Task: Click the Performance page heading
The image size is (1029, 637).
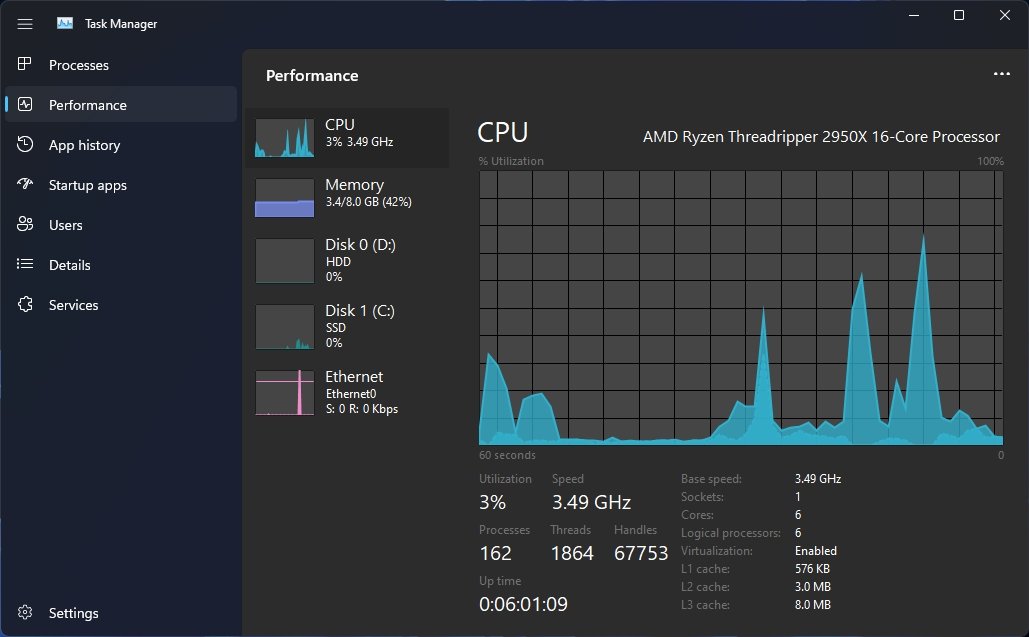Action: [312, 76]
